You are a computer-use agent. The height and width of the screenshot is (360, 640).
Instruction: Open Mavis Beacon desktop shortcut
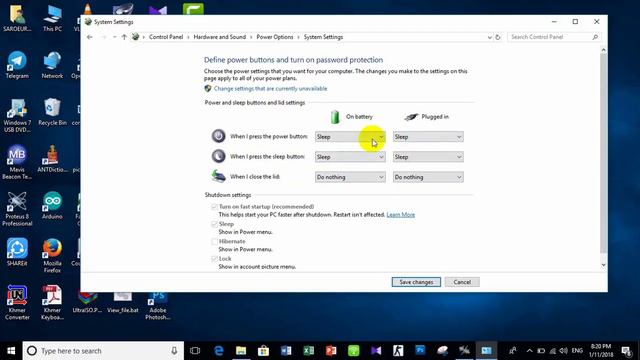coord(17,162)
